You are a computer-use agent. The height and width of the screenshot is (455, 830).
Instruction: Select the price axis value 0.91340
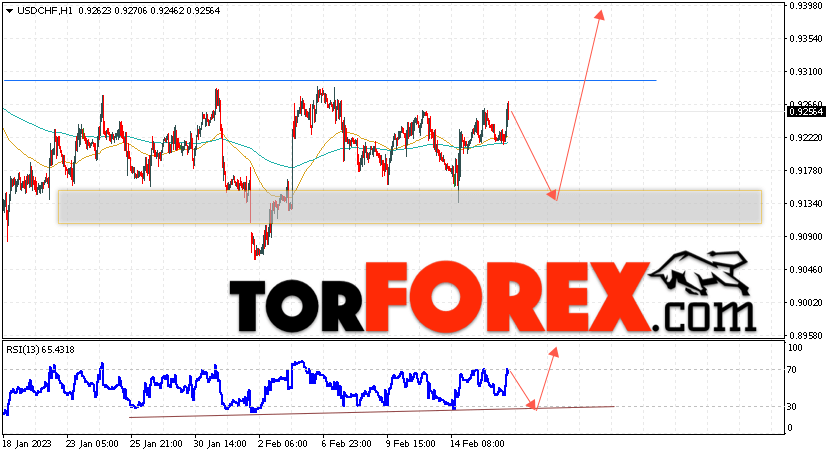[x=806, y=204]
